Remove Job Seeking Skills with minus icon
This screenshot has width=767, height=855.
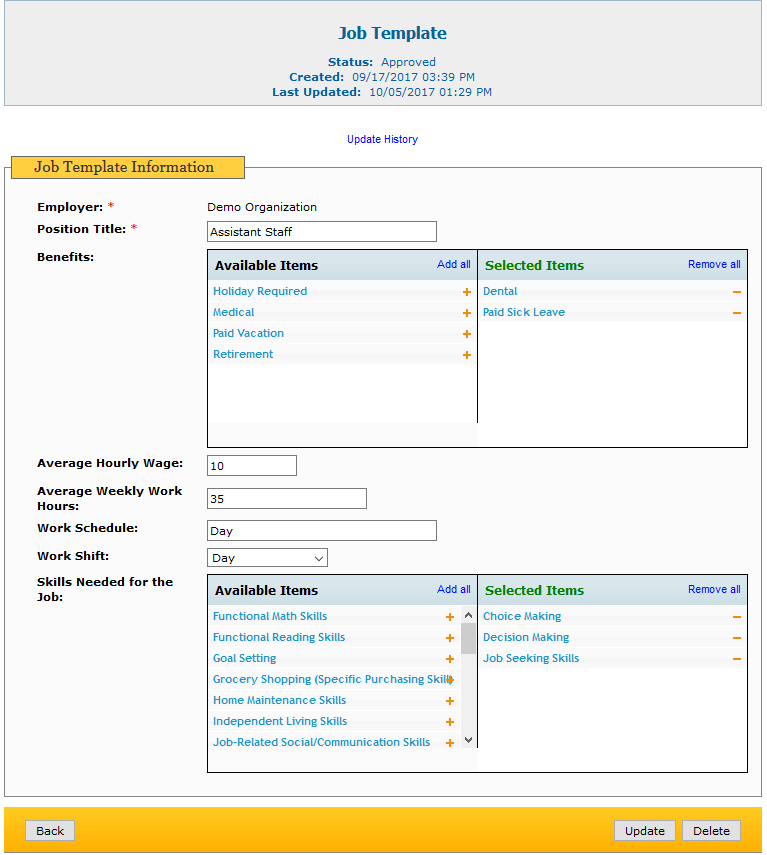coord(736,659)
